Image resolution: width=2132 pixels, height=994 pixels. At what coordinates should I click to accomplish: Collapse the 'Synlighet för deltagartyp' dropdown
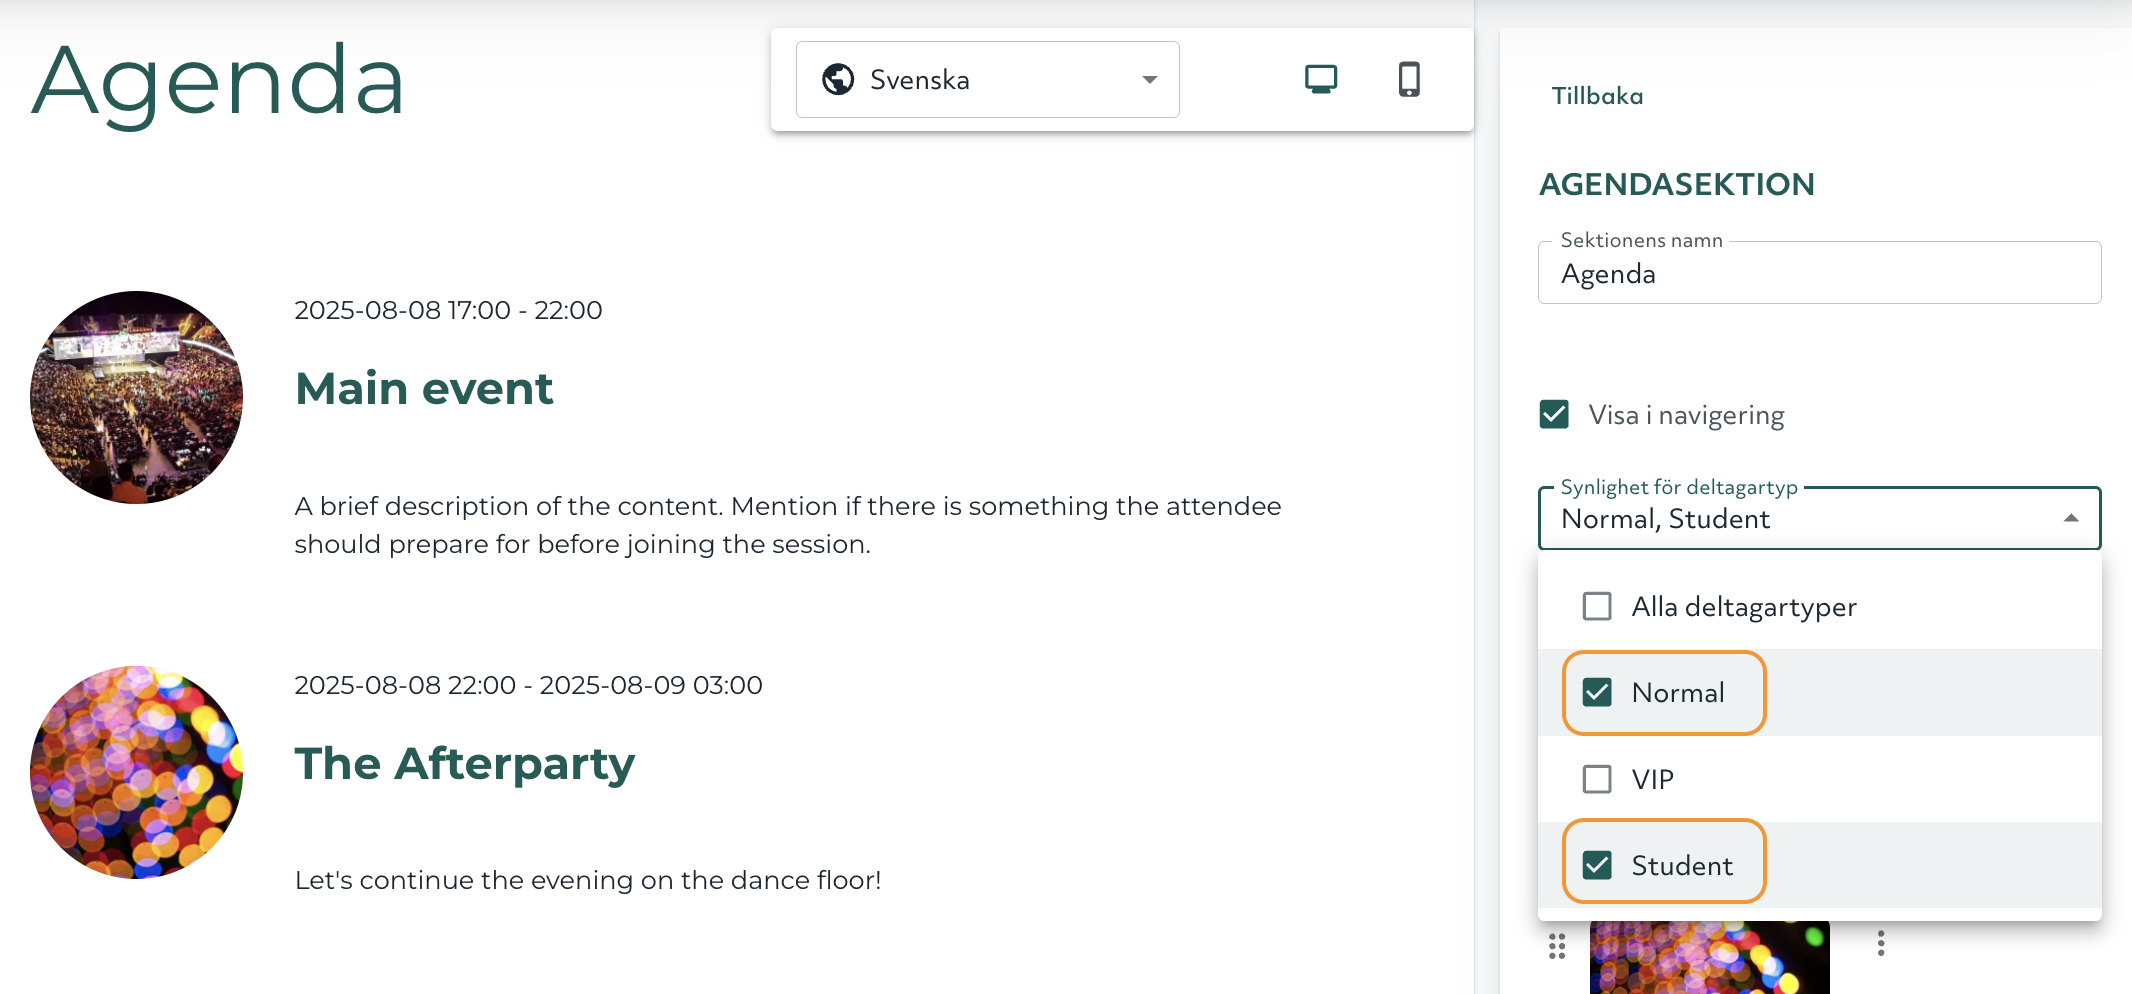[x=2071, y=519]
